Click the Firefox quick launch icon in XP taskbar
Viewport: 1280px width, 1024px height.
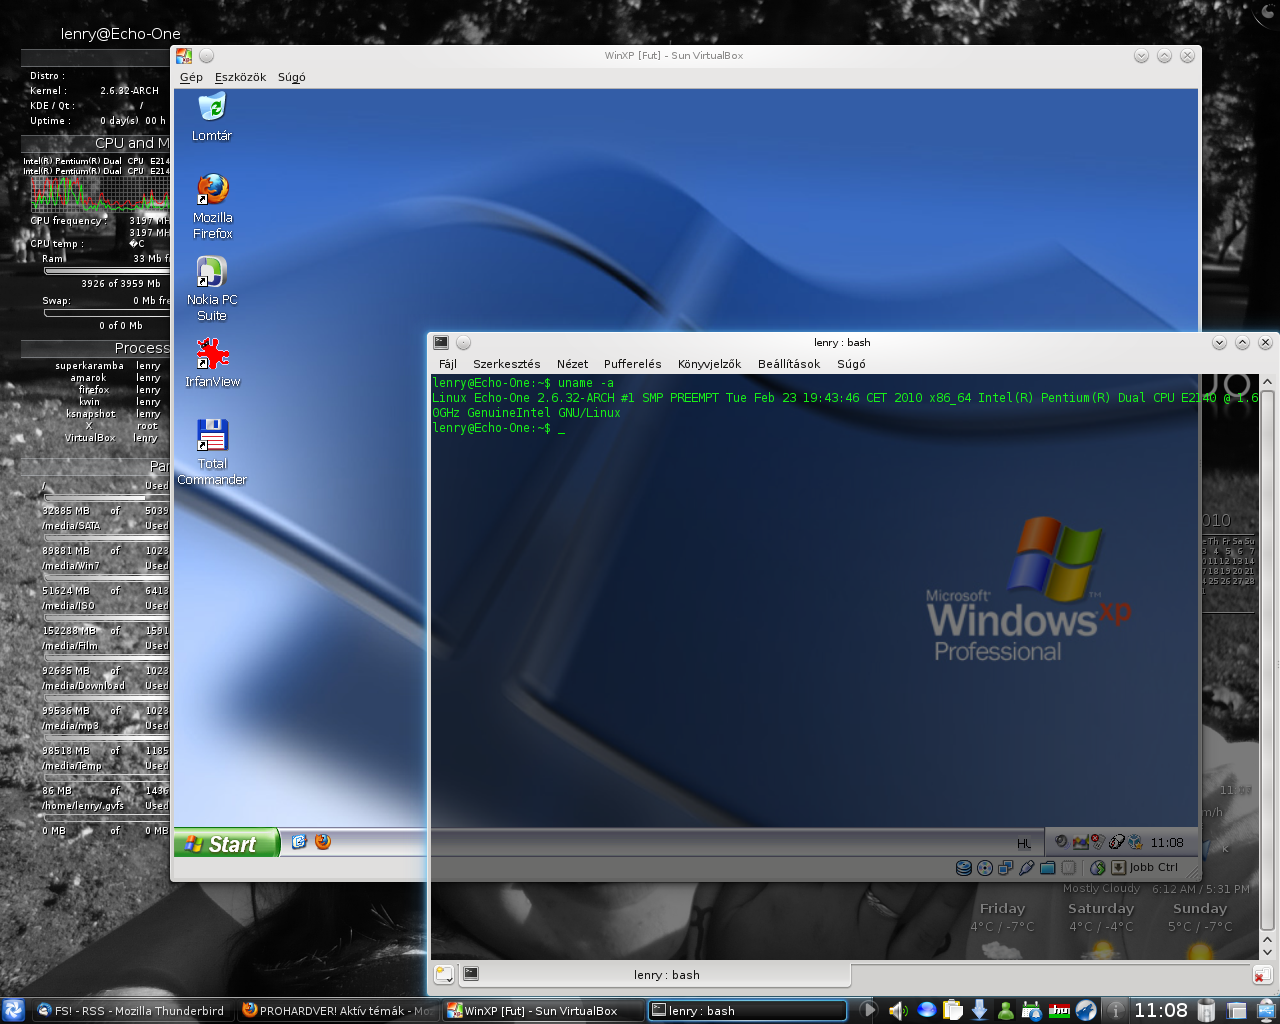pyautogui.click(x=322, y=842)
